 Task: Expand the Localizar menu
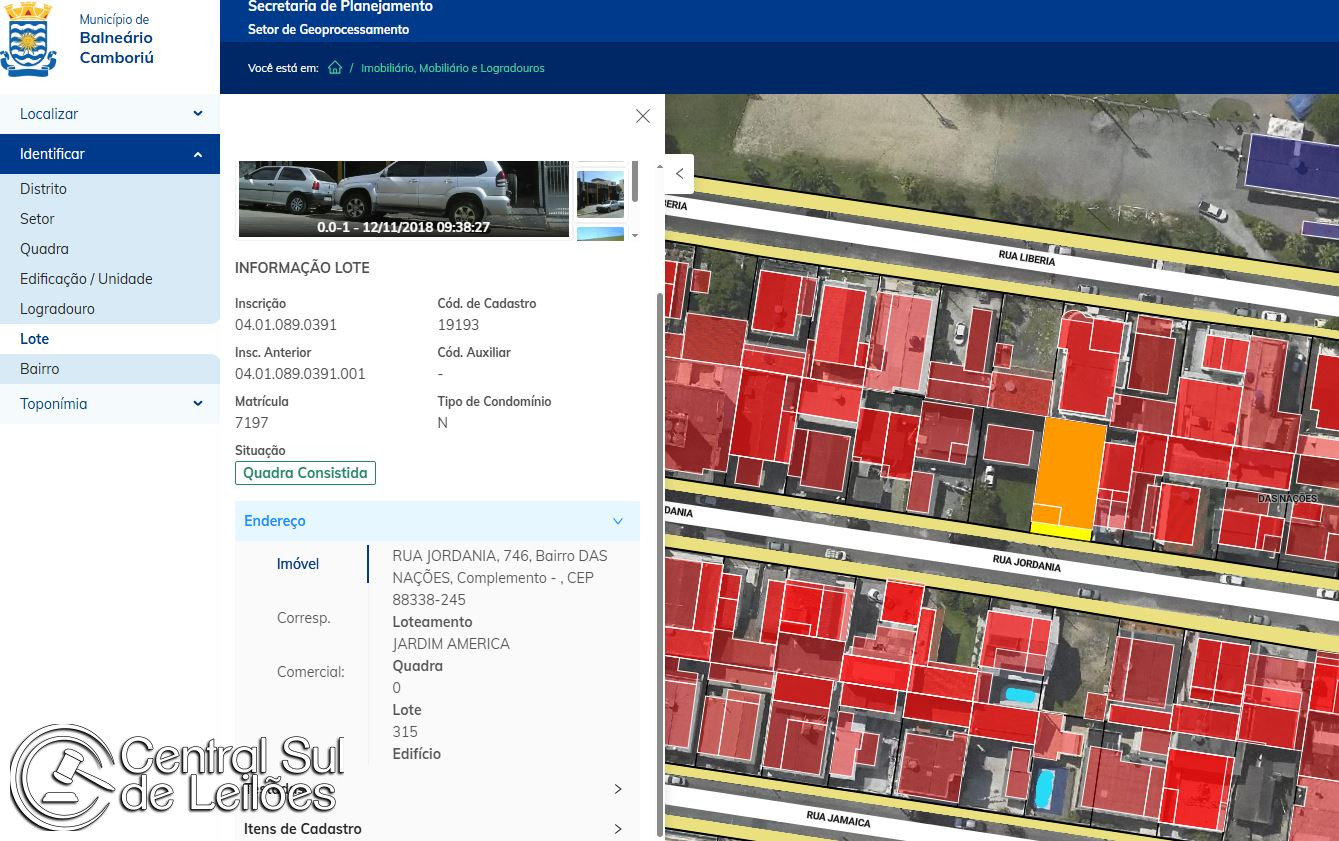coord(110,114)
